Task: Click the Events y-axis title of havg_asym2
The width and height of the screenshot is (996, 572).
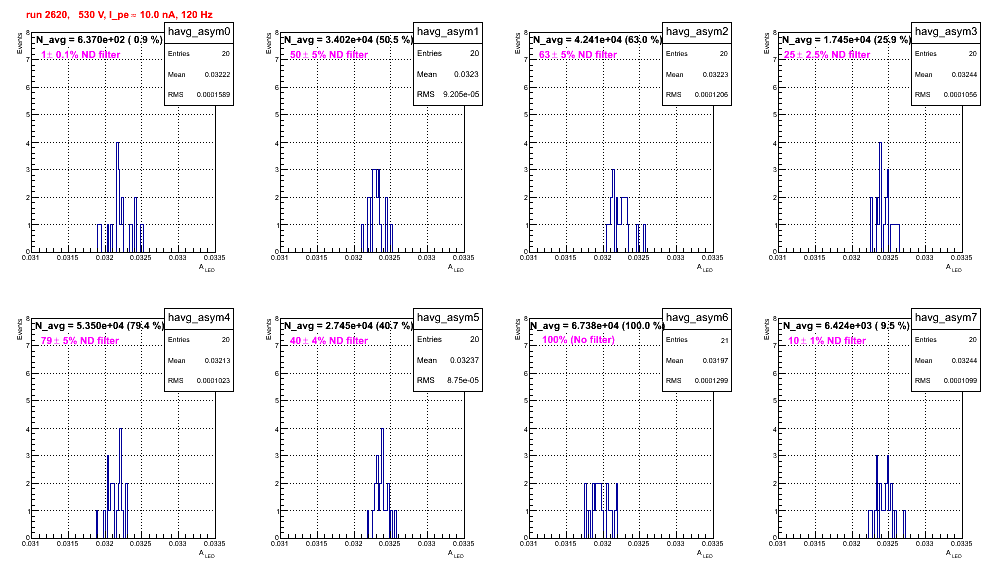Action: coord(518,43)
